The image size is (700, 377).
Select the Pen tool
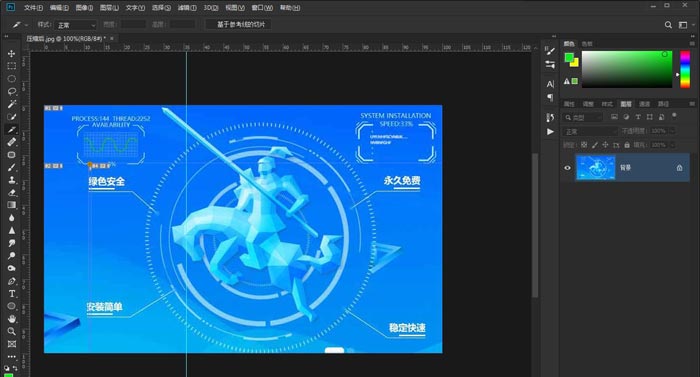[x=12, y=281]
